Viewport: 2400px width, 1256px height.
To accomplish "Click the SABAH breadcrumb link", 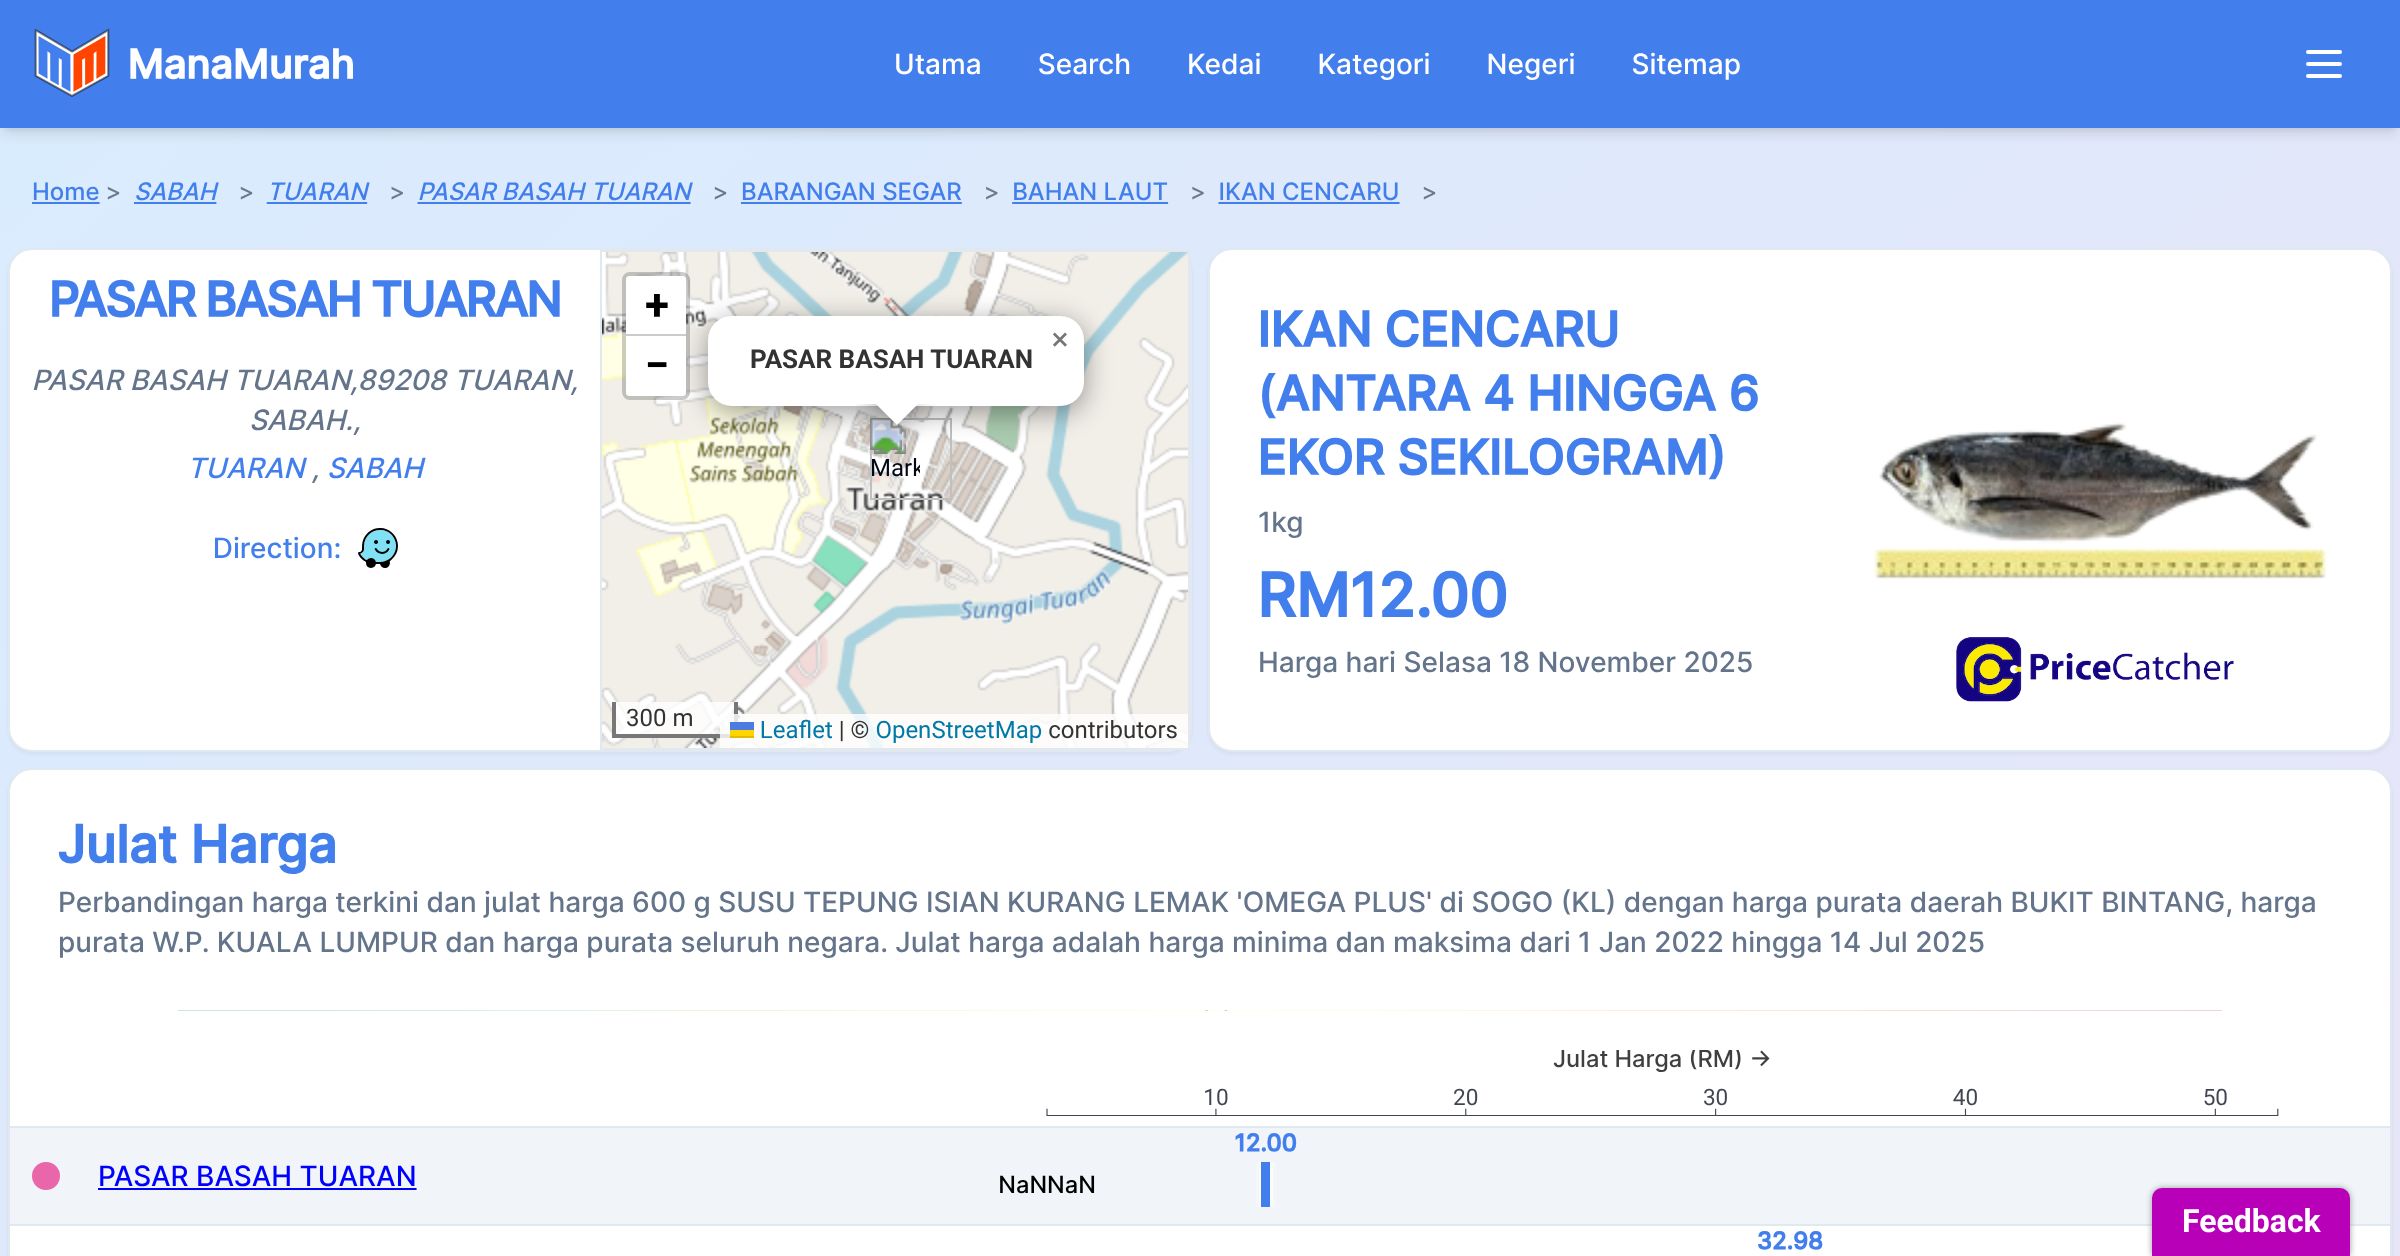I will (176, 191).
